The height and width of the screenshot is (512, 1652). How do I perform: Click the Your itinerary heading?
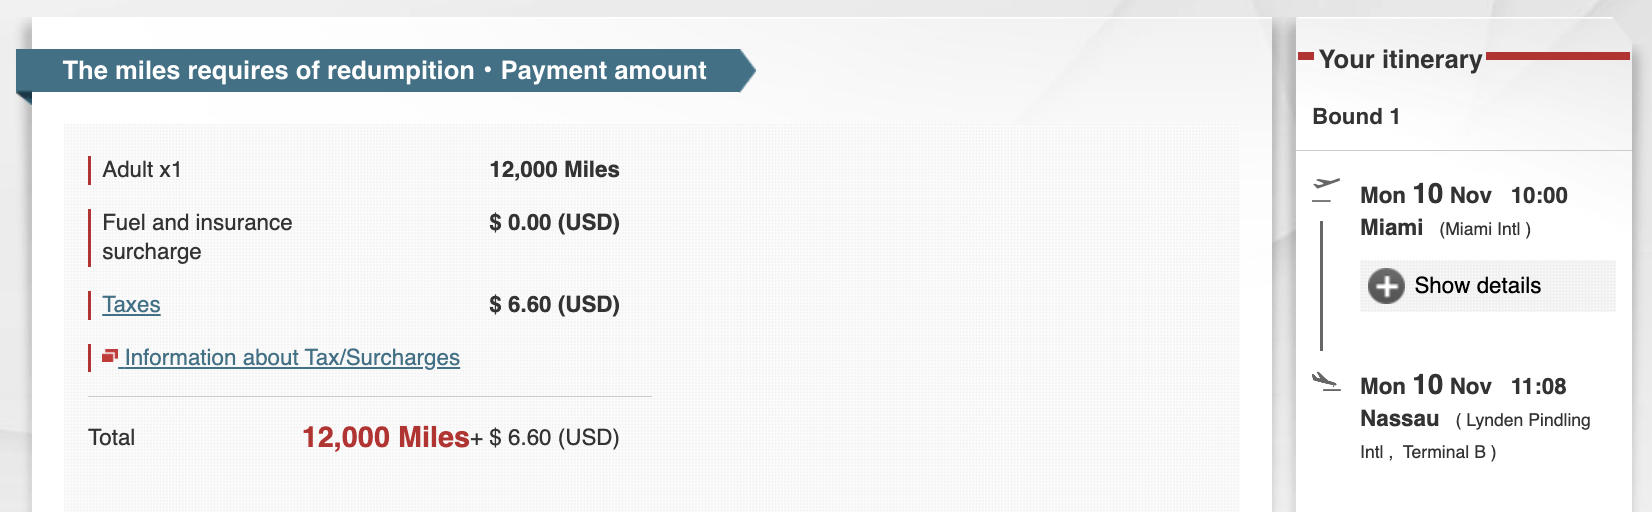[x=1400, y=60]
